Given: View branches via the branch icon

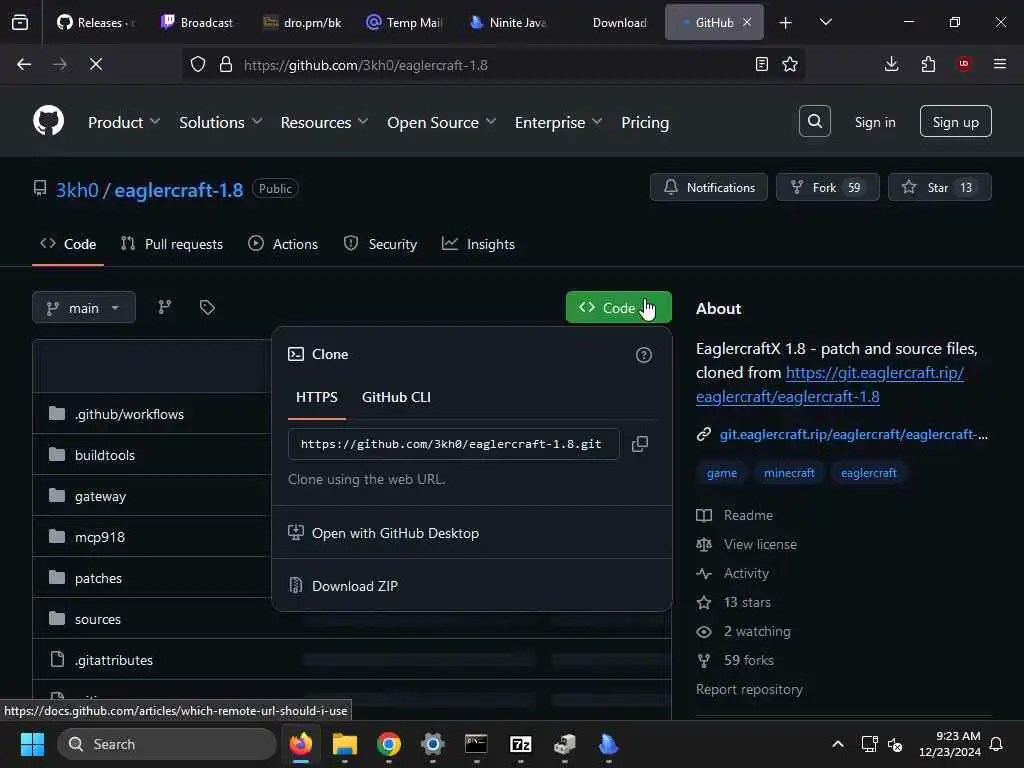Looking at the screenshot, I should [x=165, y=308].
